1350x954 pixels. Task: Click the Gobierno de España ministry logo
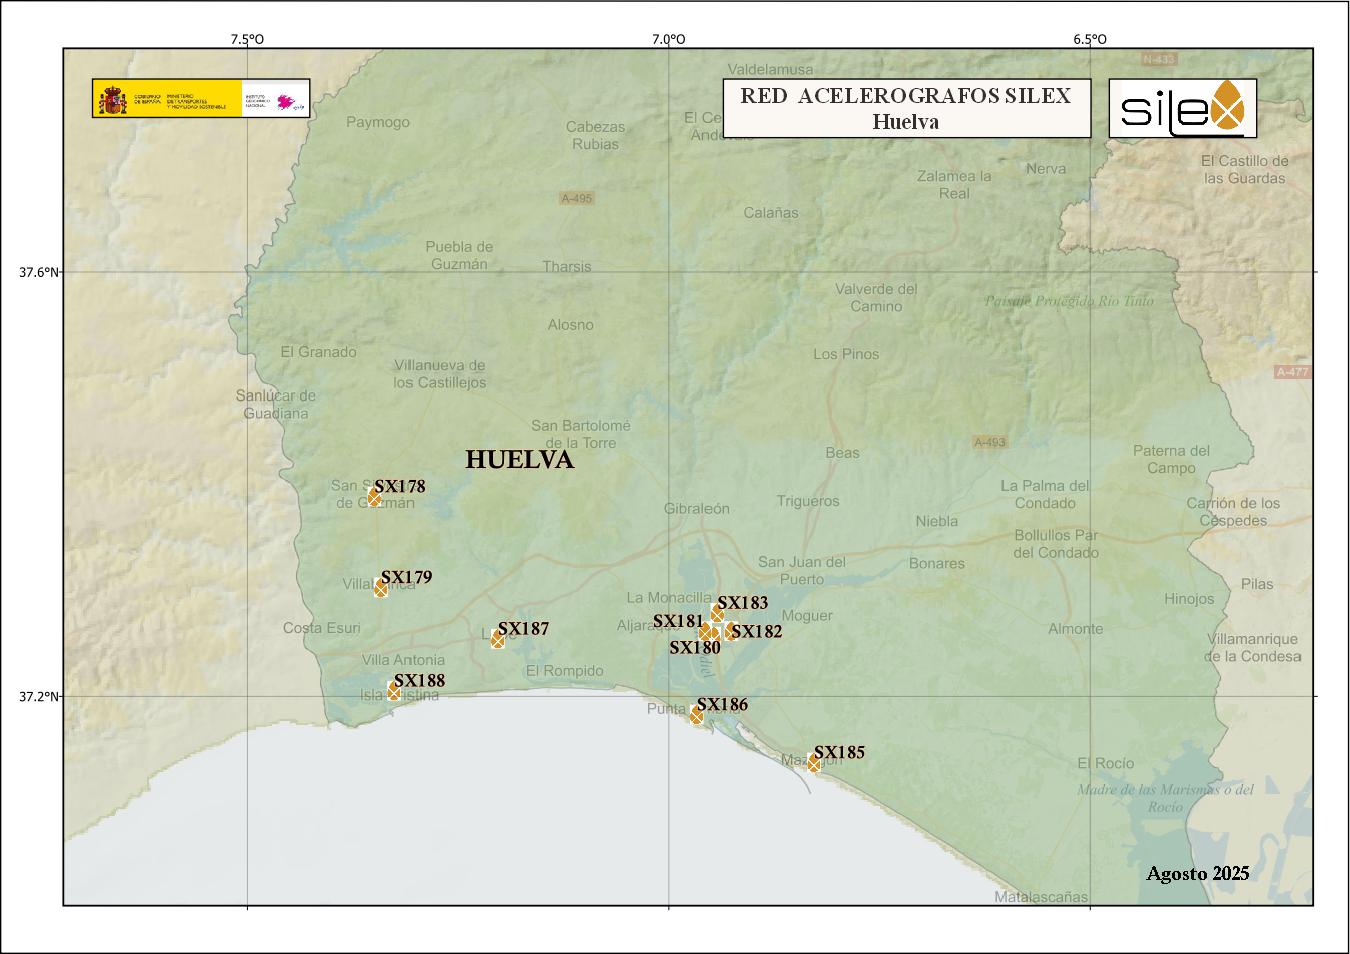(x=168, y=98)
